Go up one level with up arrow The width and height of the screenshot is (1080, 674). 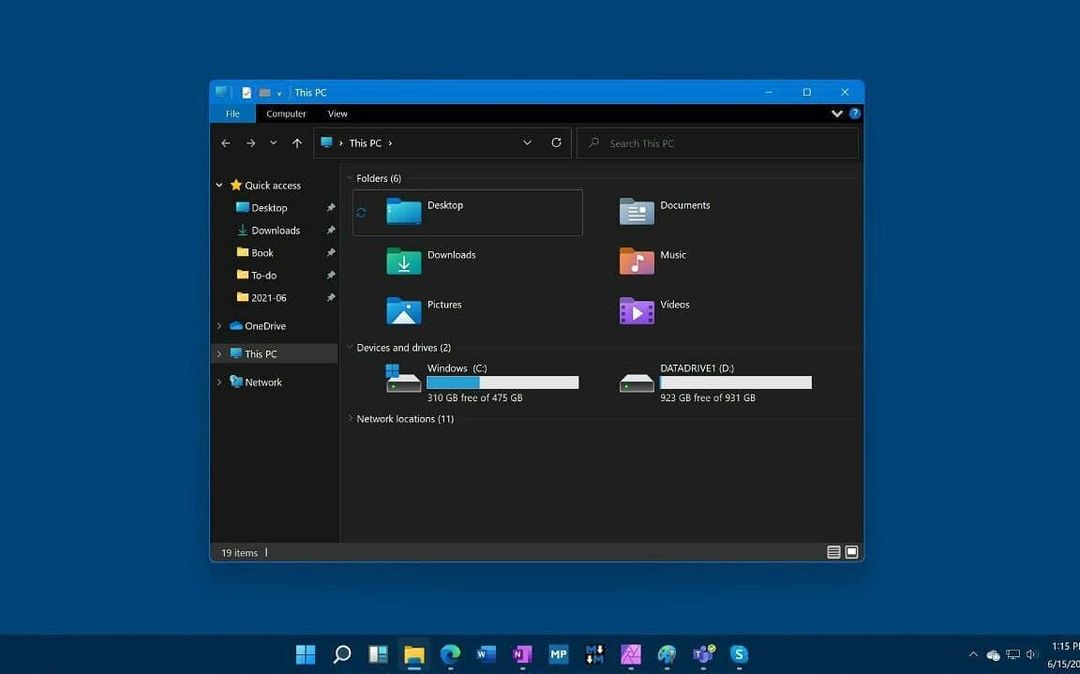tap(297, 143)
